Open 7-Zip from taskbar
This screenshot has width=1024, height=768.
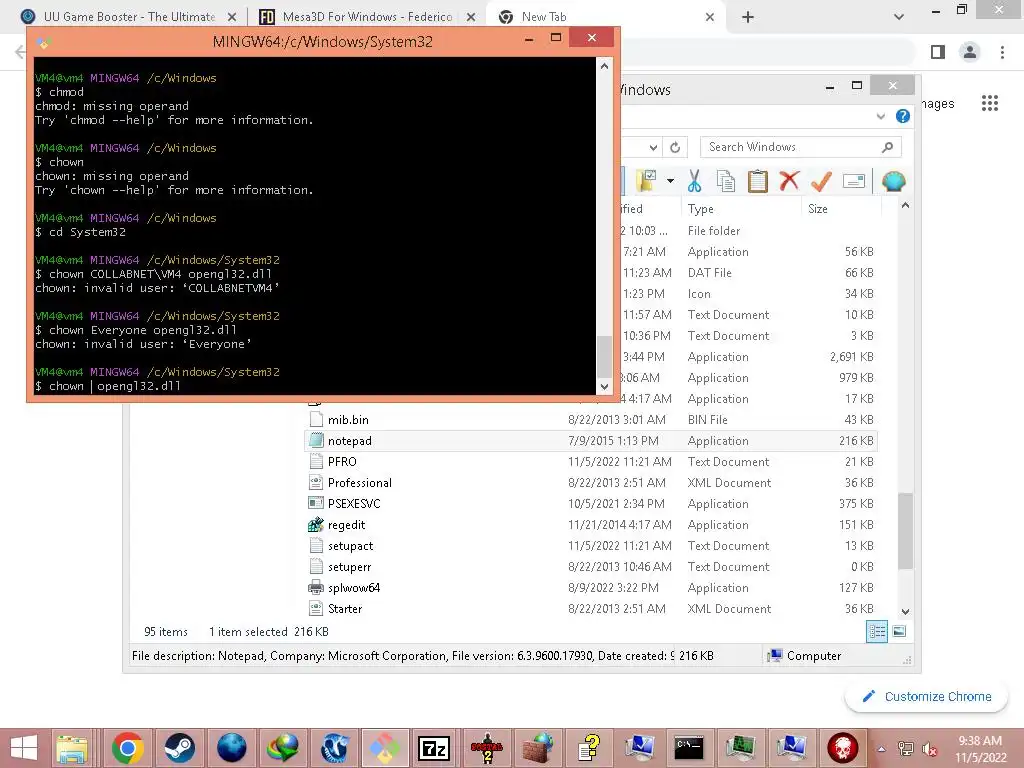[x=434, y=748]
